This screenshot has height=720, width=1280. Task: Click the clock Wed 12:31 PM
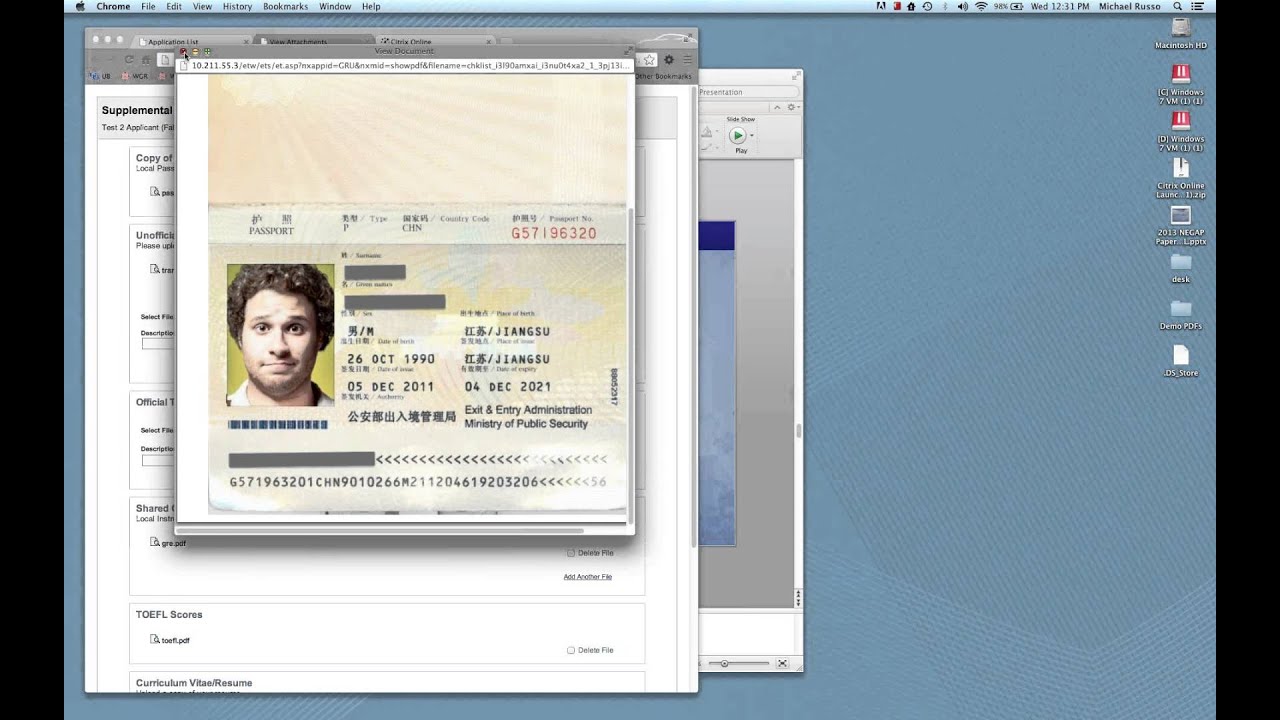(1062, 6)
